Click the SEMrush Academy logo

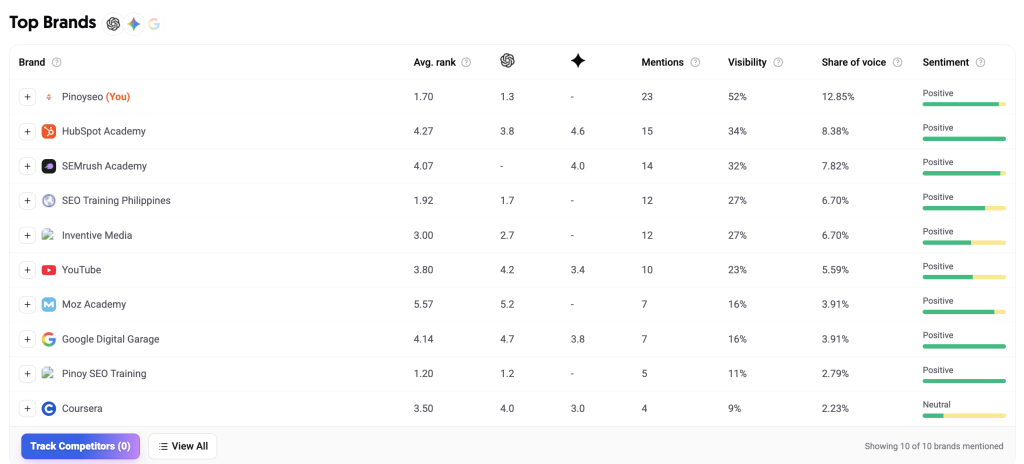coord(48,166)
